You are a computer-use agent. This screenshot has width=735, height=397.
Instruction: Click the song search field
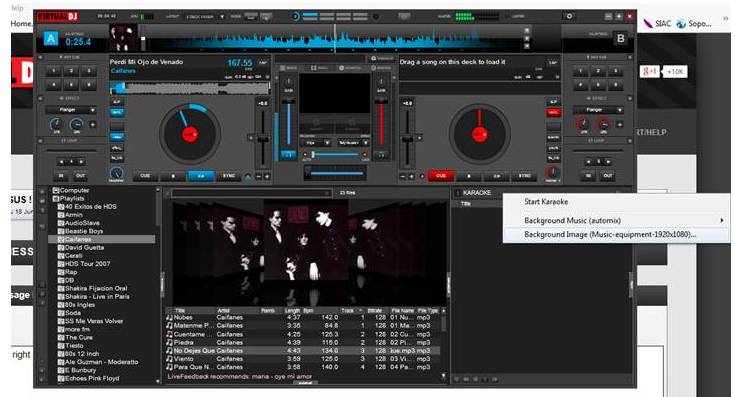coord(251,193)
